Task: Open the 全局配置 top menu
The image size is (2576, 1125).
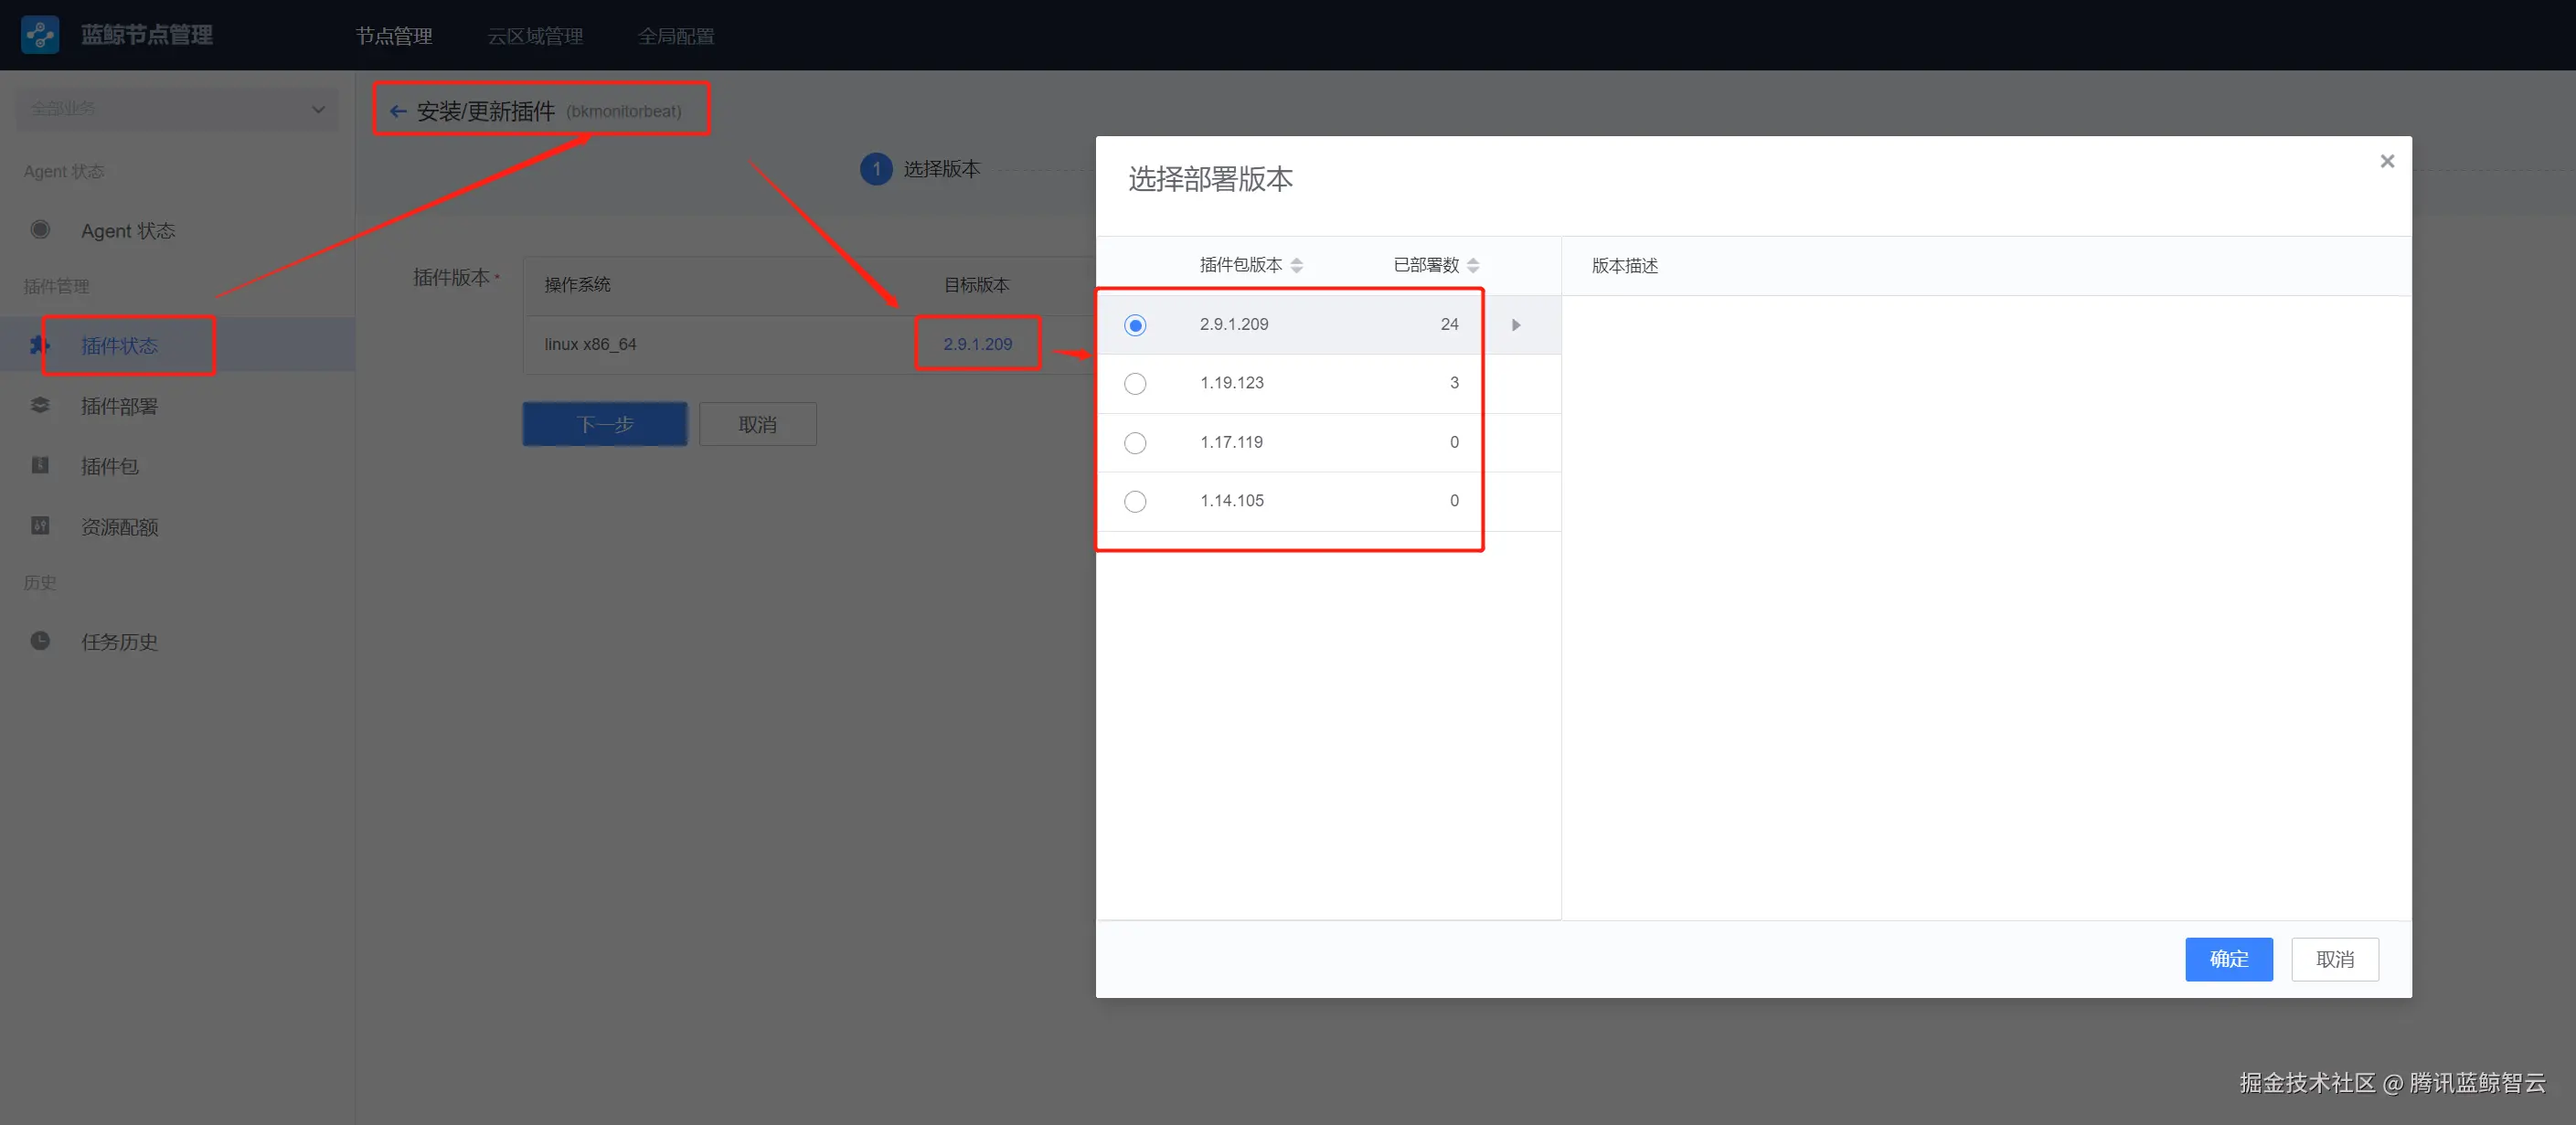Action: [x=676, y=36]
